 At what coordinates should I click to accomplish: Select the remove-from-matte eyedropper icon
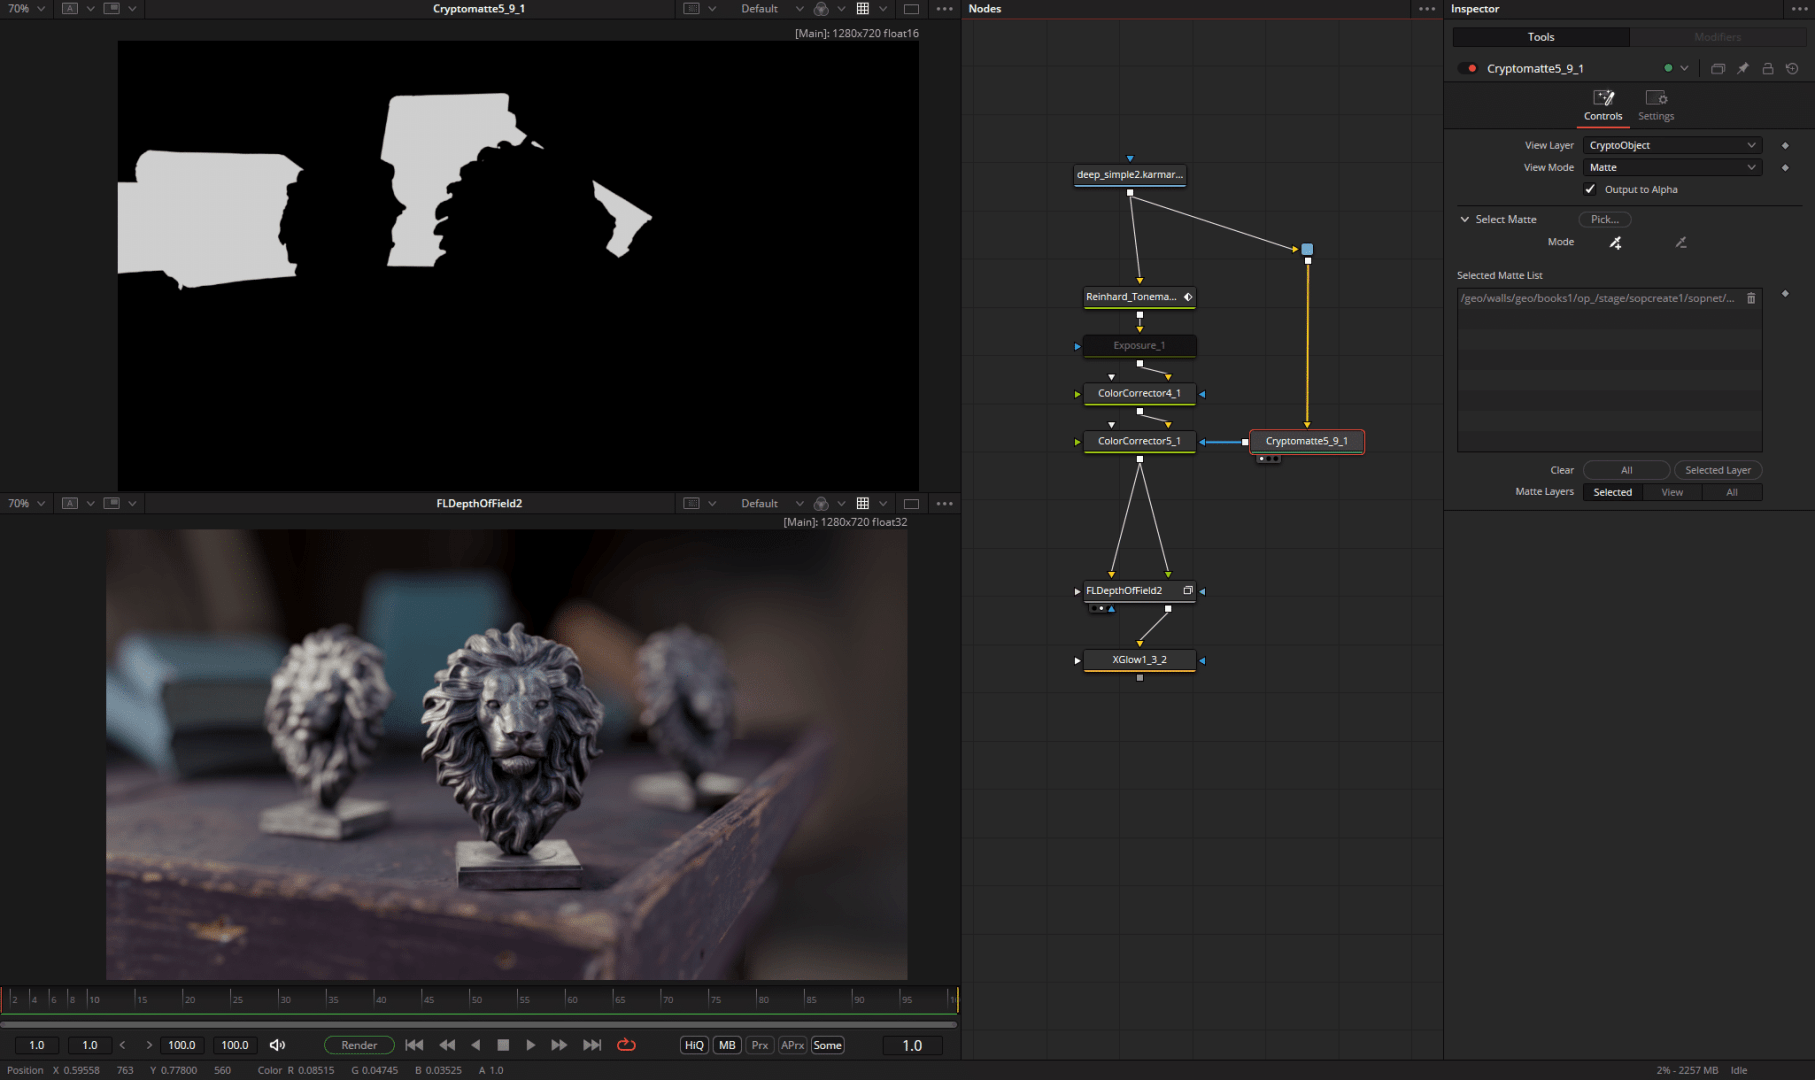click(x=1681, y=242)
